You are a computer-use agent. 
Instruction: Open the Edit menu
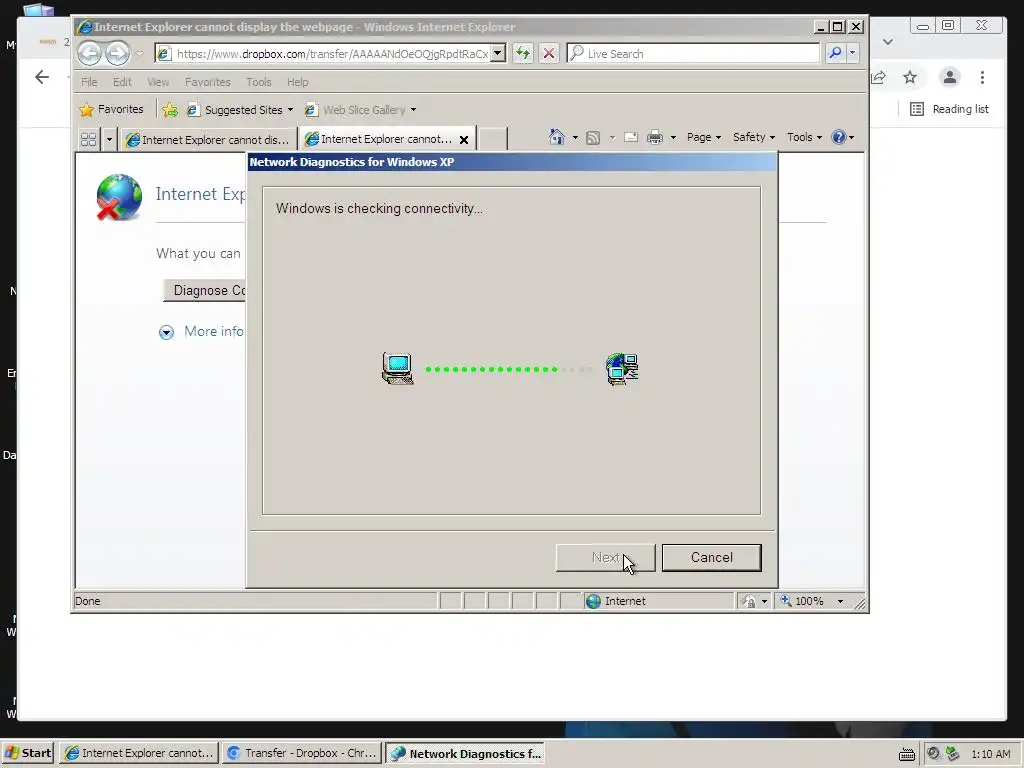[122, 82]
